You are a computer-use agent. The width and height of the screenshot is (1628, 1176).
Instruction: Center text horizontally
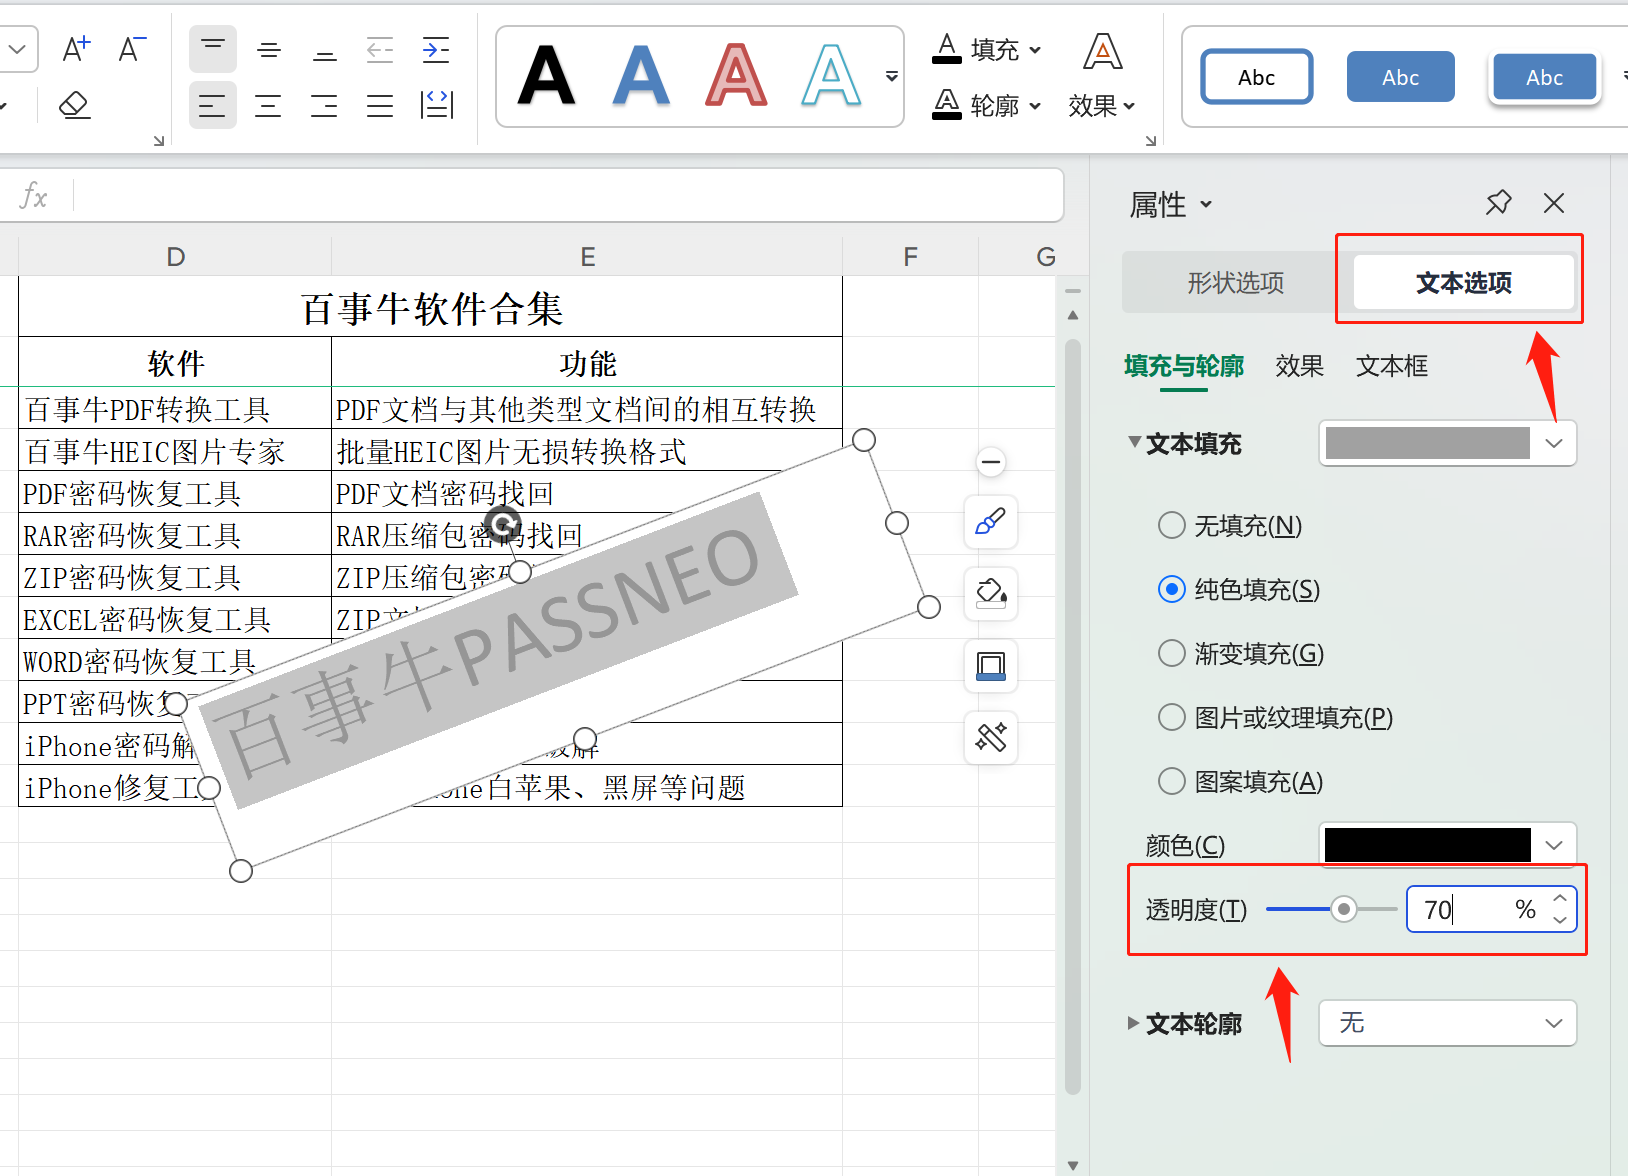coord(269,105)
